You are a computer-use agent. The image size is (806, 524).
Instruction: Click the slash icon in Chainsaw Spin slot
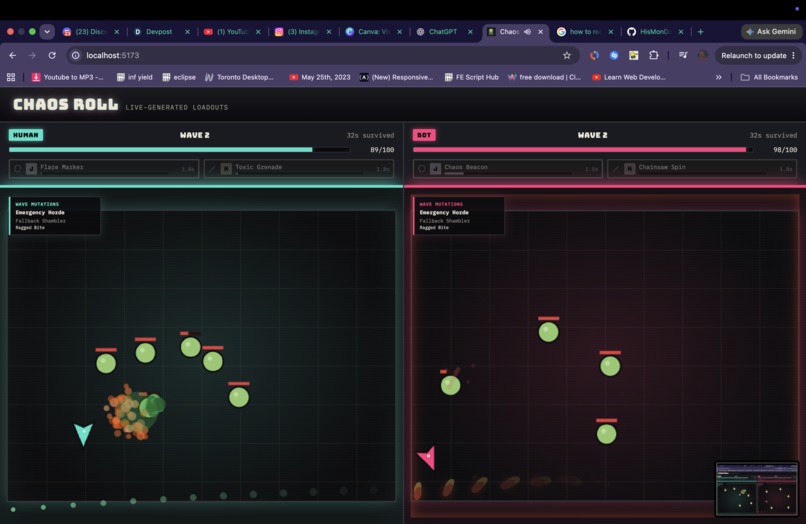pos(615,168)
